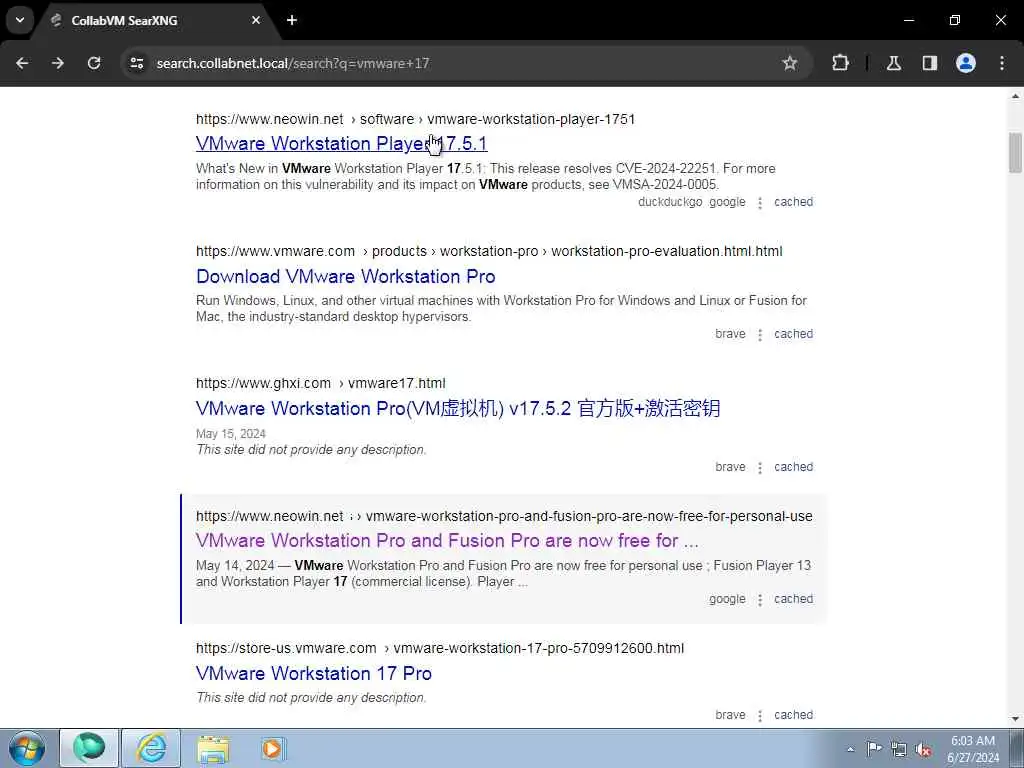Viewport: 1024px width, 768px height.
Task: Launch Windows Media Player from taskbar
Action: coord(272,748)
